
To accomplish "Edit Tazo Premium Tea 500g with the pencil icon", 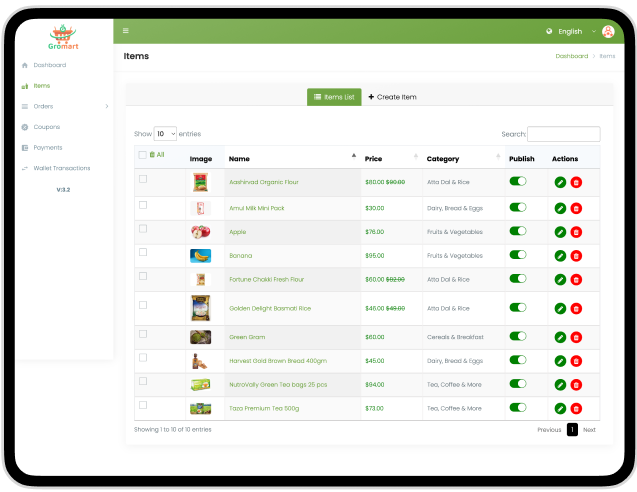I will 560,408.
